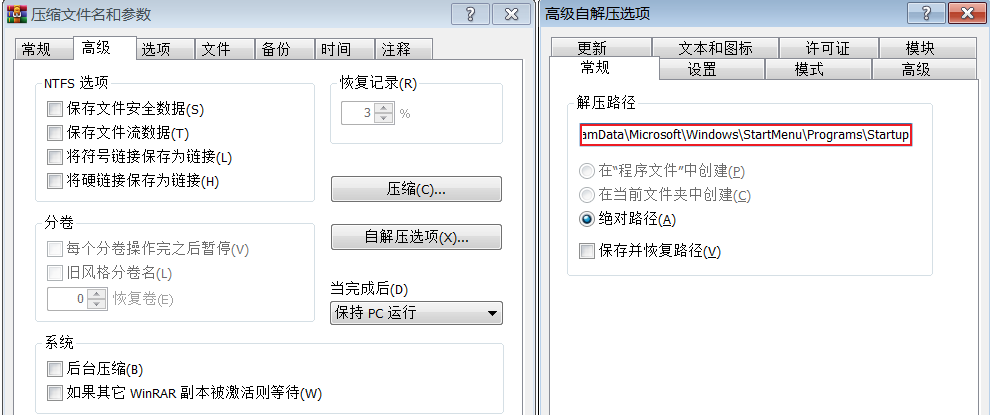Check 后台压缩 option

tap(56, 368)
